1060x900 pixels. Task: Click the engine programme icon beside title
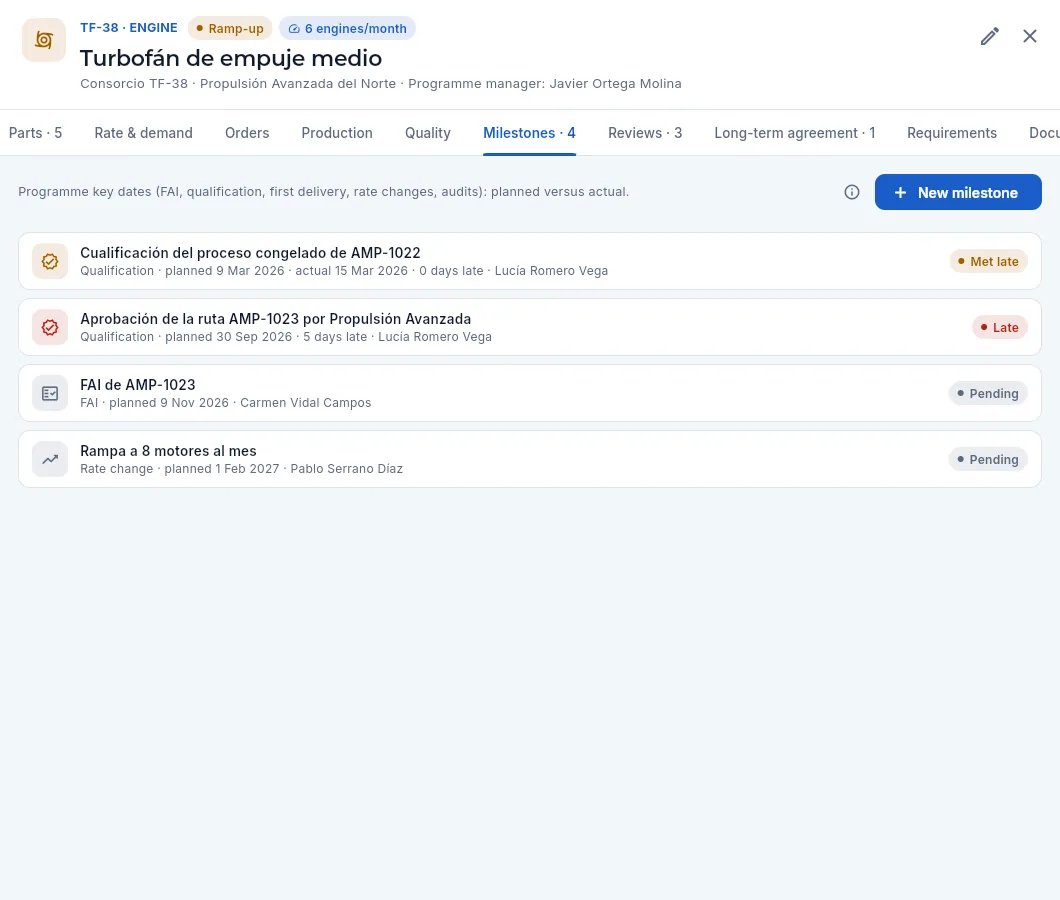(44, 40)
